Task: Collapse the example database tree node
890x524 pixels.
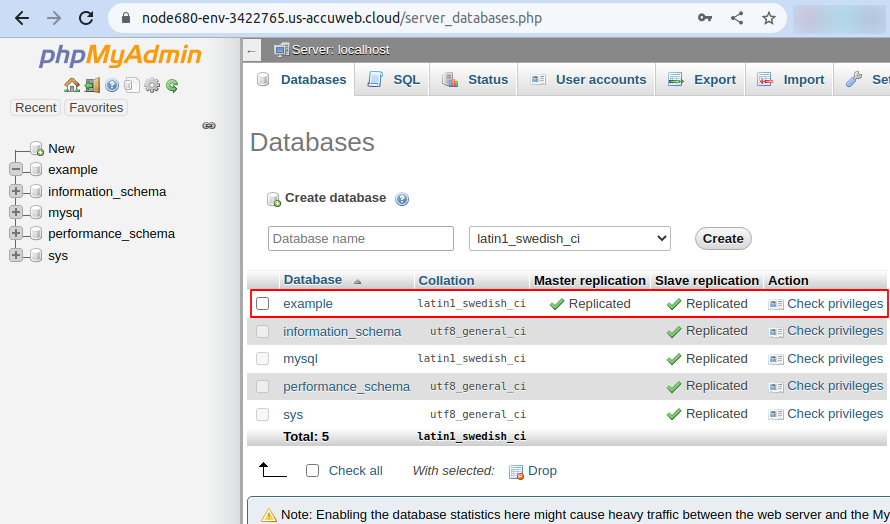Action: (x=16, y=170)
